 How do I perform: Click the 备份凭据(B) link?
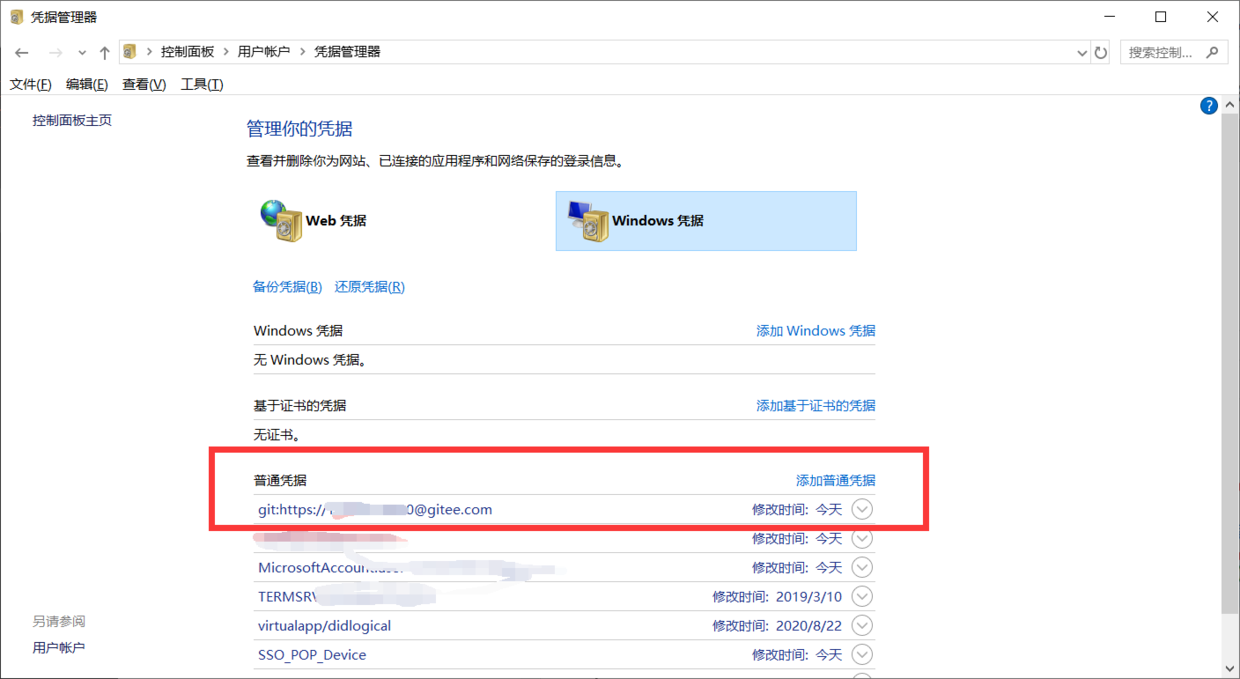(288, 287)
